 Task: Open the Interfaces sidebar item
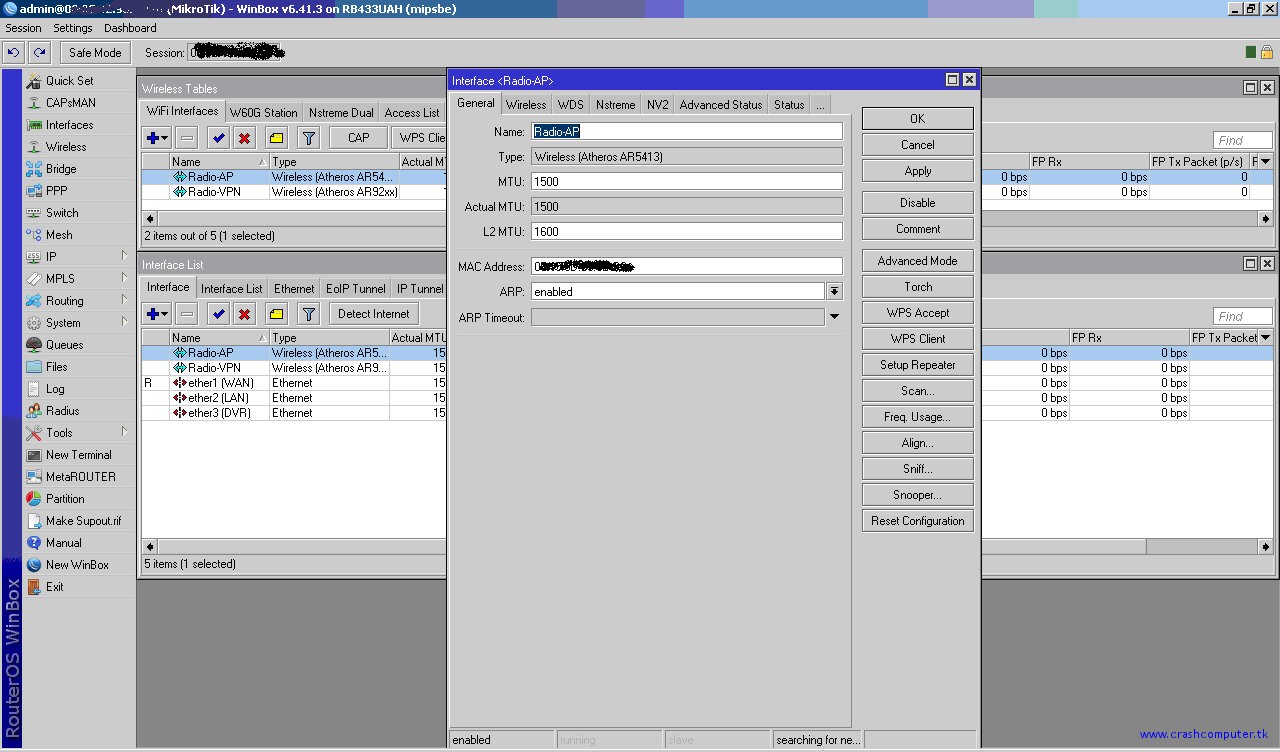[x=69, y=125]
